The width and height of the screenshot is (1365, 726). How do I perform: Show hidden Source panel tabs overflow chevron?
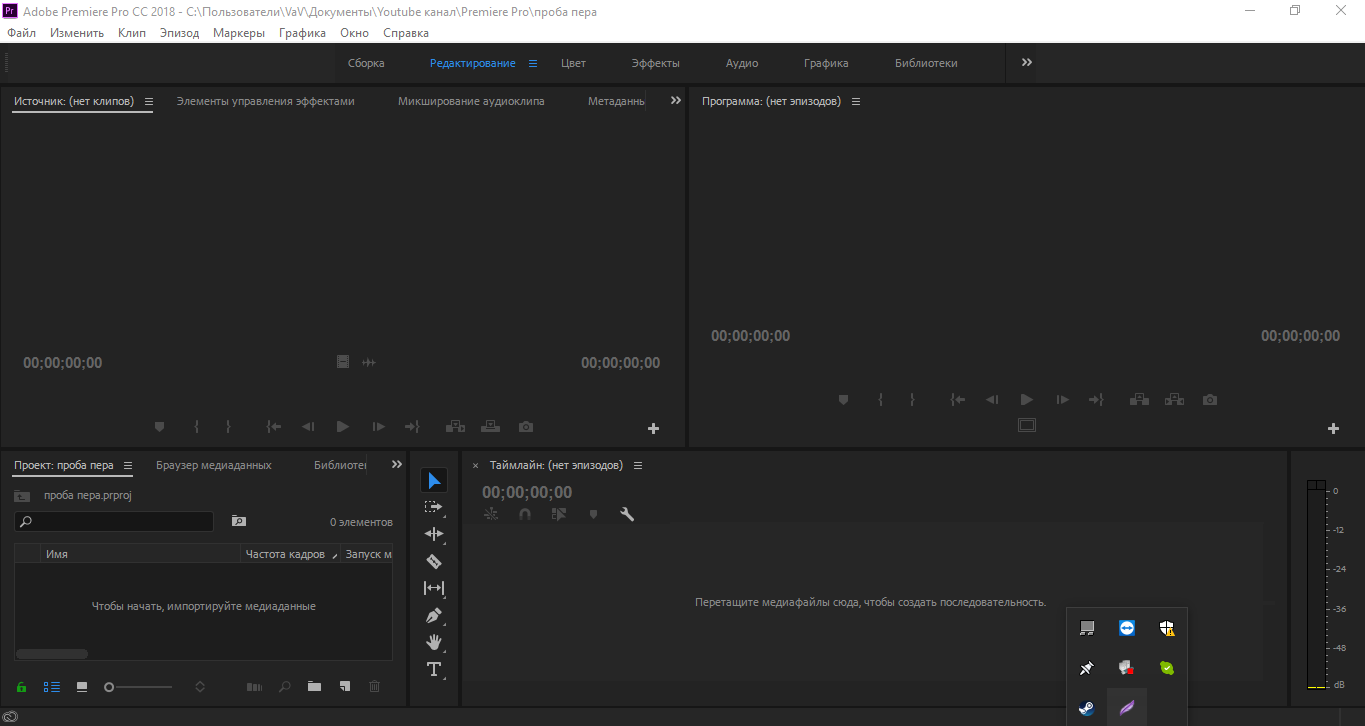(x=675, y=101)
